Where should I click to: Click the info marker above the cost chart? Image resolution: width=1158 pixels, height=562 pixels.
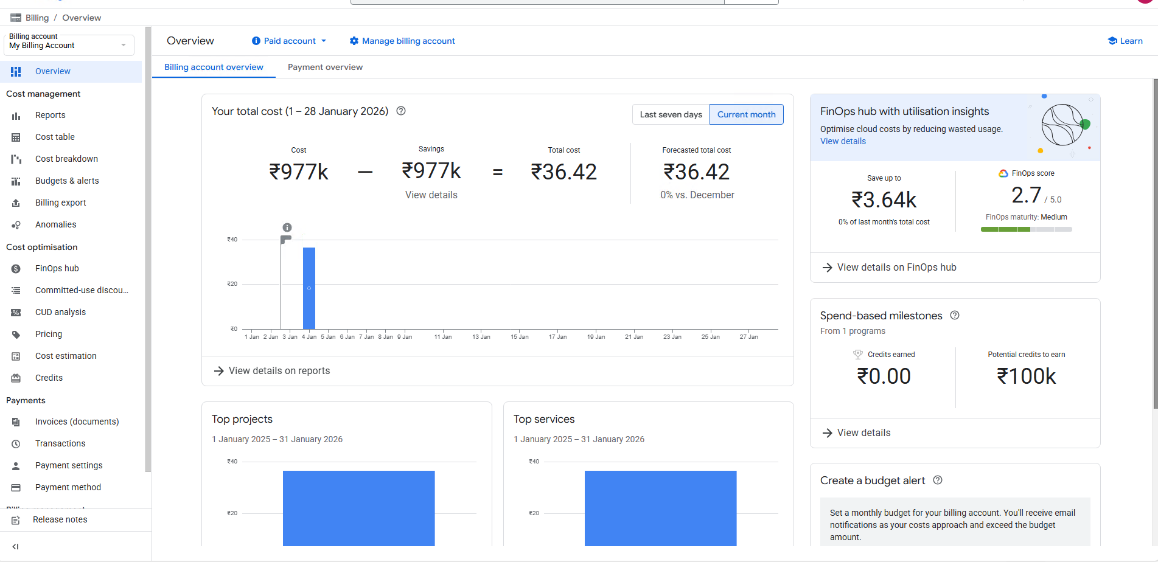point(287,228)
